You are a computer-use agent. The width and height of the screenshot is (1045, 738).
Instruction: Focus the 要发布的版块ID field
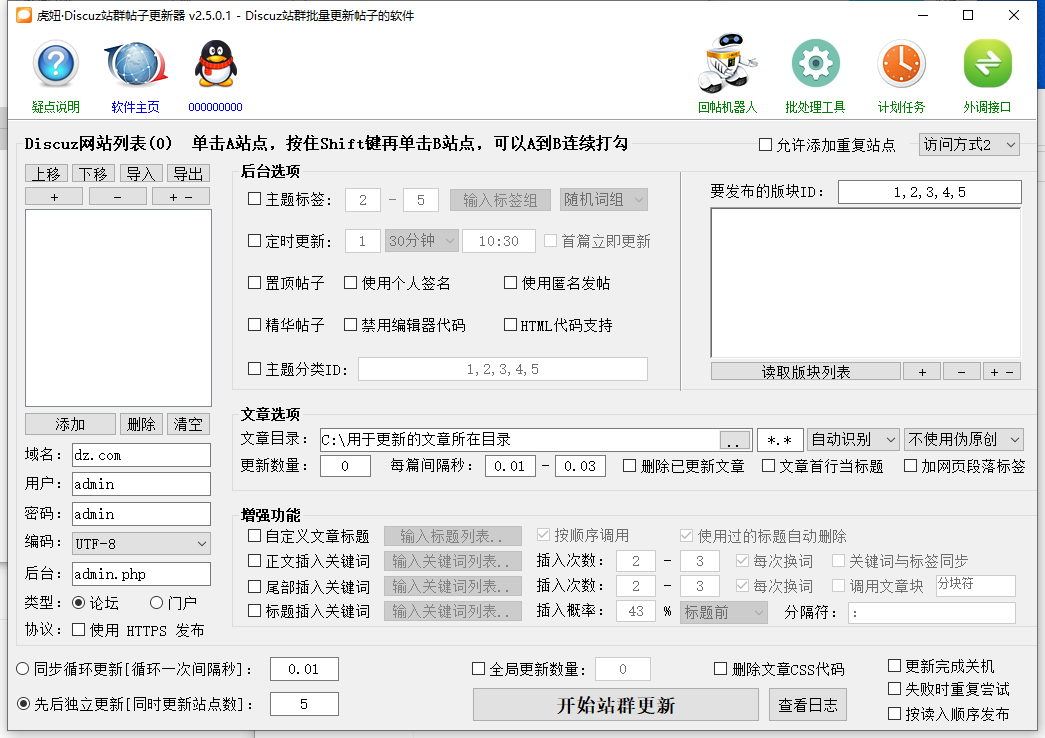[930, 192]
